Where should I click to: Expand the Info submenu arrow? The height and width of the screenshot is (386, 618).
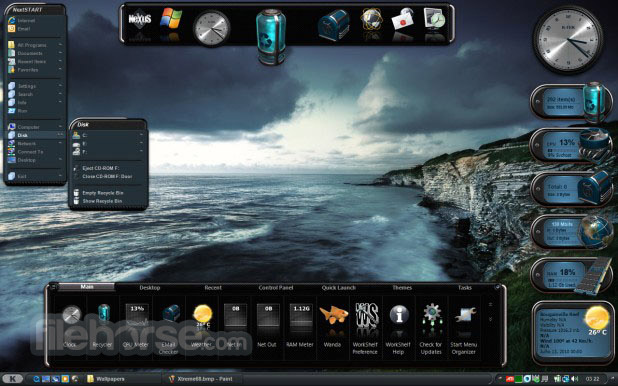pyautogui.click(x=60, y=103)
